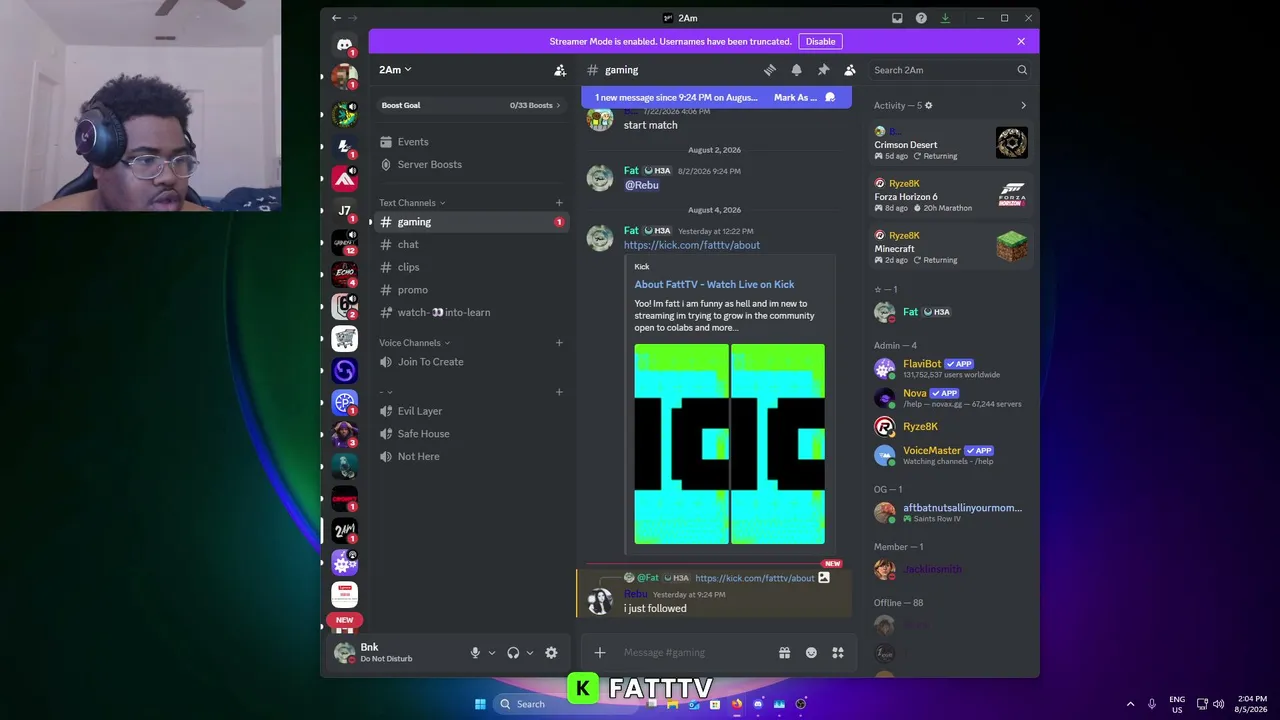Open headphone output options chevron
1280x720 pixels.
pos(529,653)
